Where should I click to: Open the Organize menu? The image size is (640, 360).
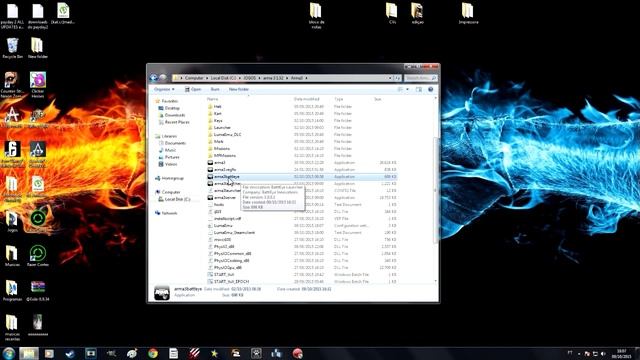[x=164, y=89]
